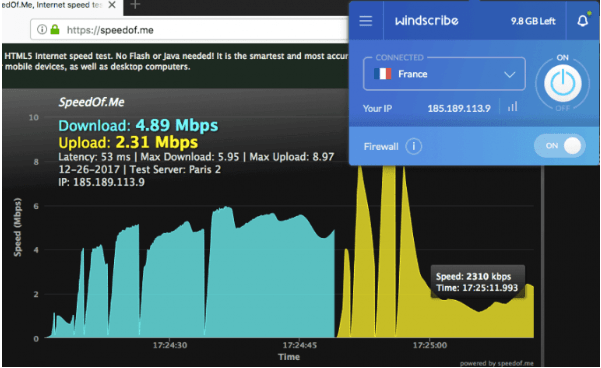
Task: Click the site information icon in address bar
Action: (x=42, y=30)
